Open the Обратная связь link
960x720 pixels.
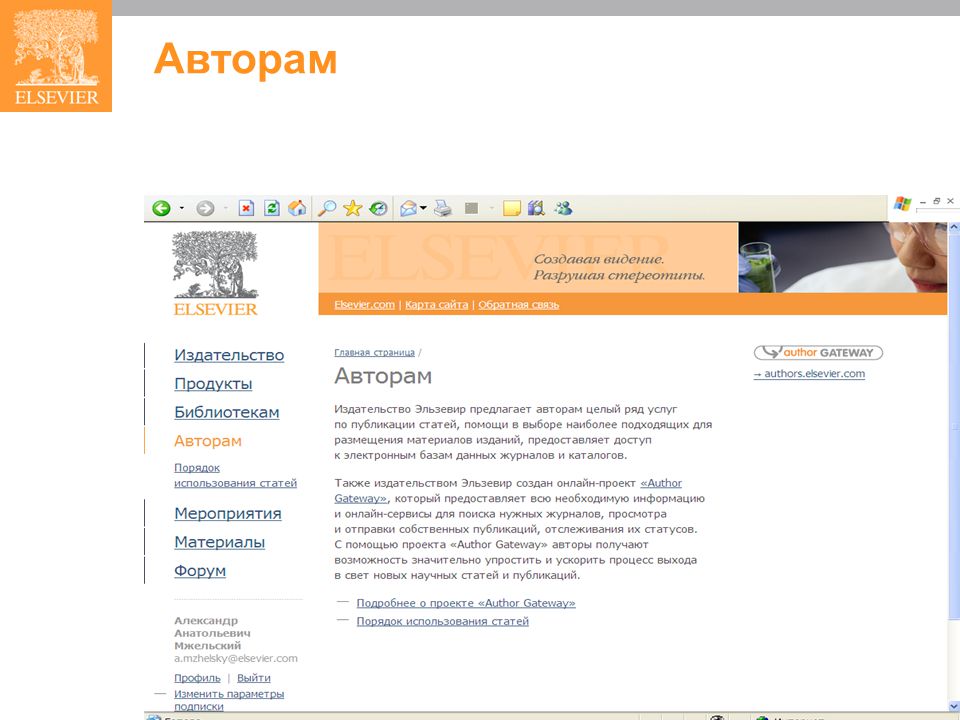(x=519, y=304)
